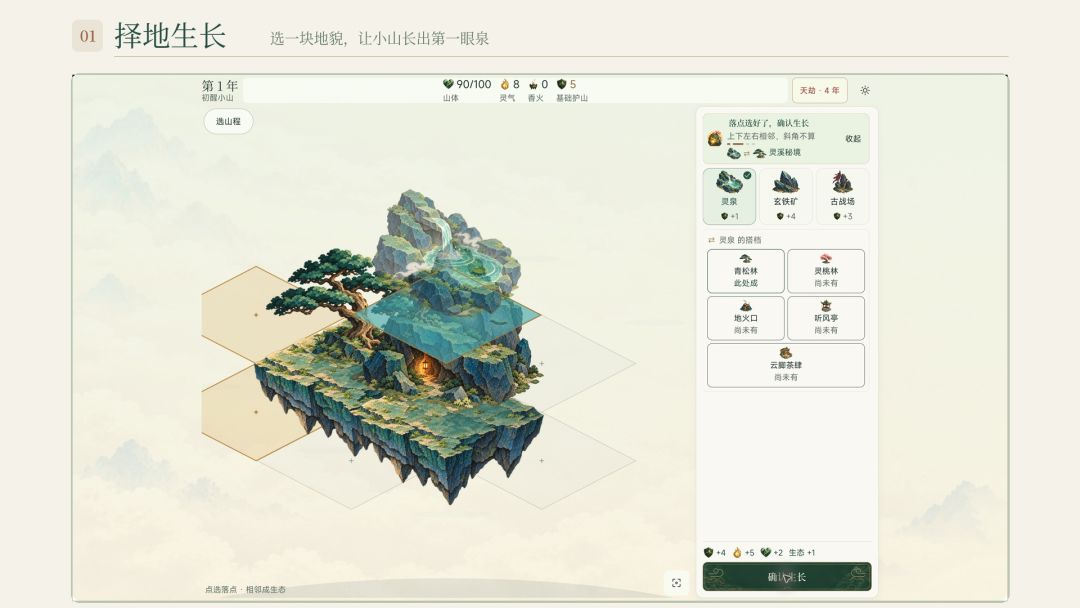Click the heart +2 reward icon above confirm

tap(765, 552)
